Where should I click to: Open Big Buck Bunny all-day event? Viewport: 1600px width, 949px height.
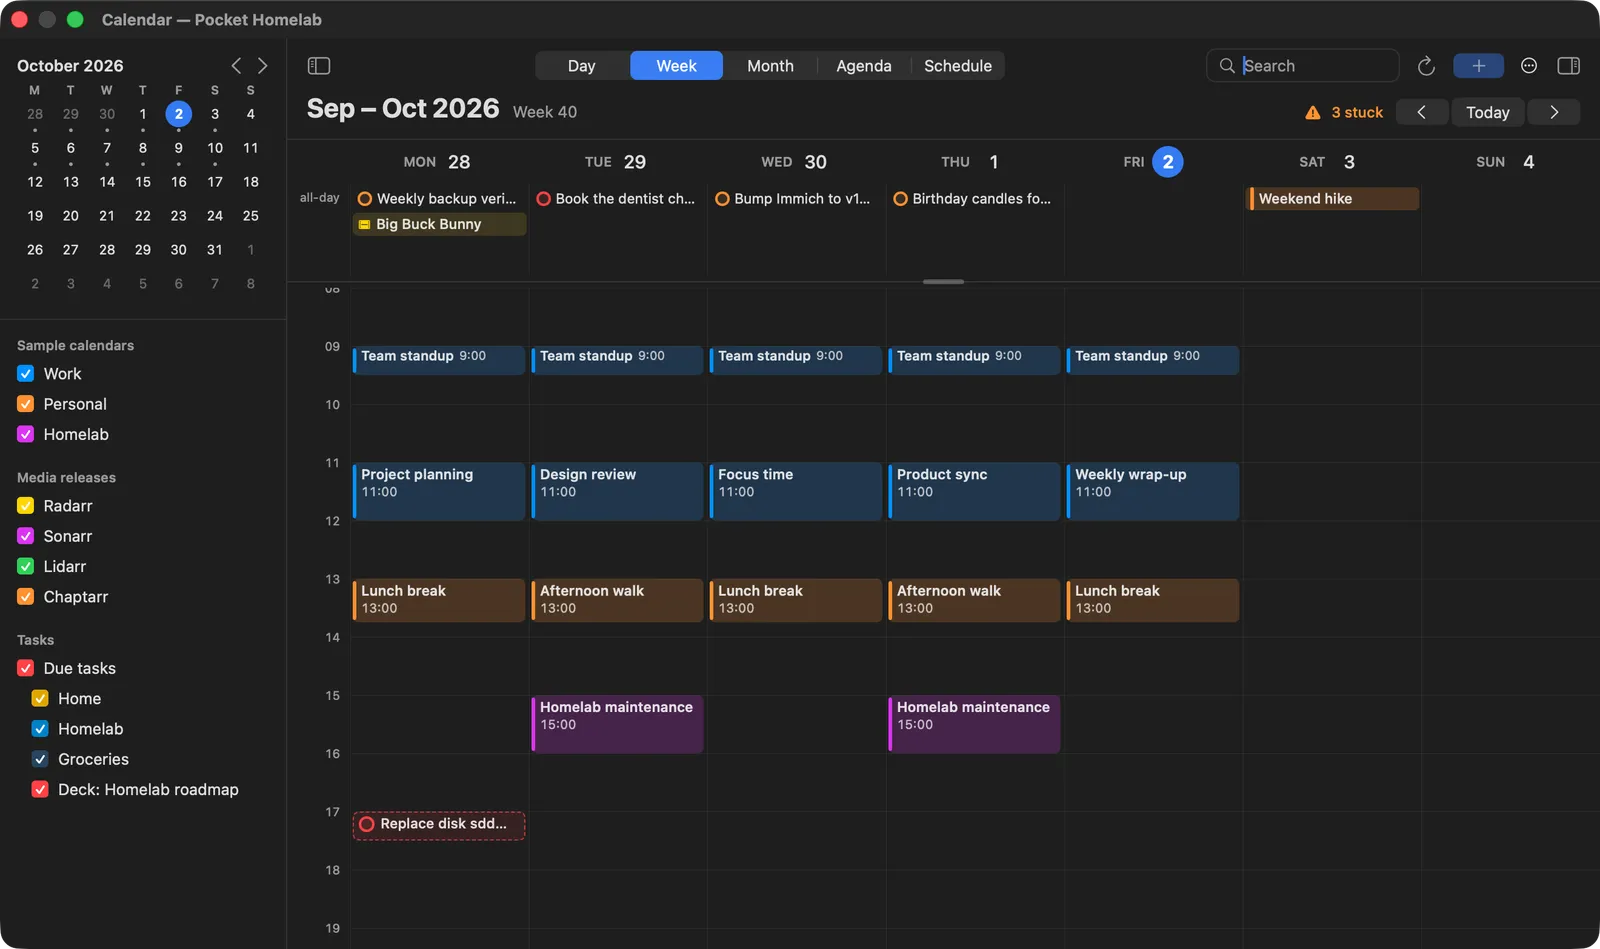tap(440, 224)
